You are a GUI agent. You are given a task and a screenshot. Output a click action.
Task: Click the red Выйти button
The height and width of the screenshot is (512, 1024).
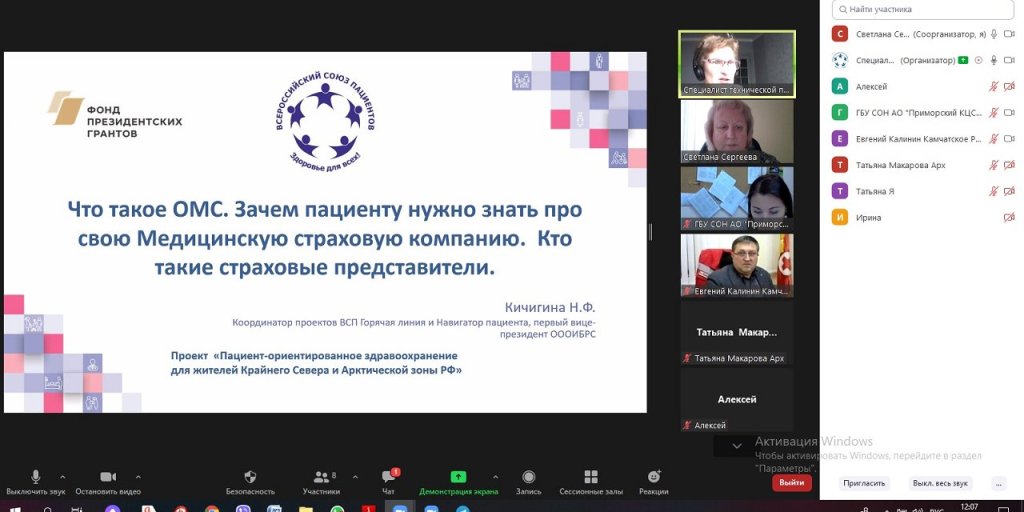(x=791, y=482)
